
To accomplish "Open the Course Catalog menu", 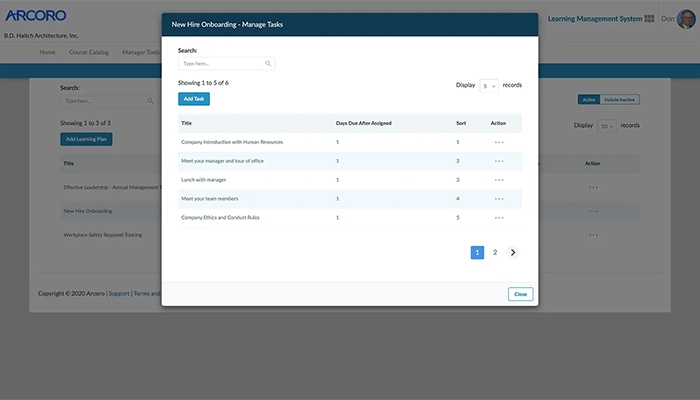I will coord(88,52).
